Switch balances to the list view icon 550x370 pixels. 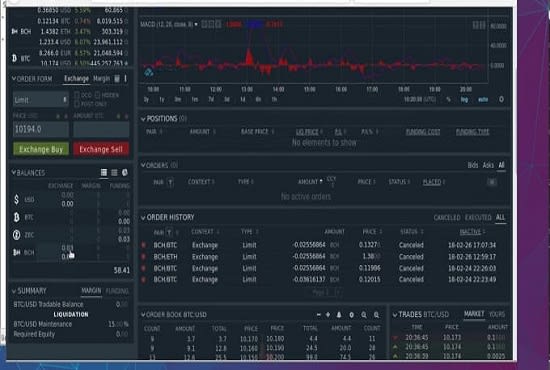(114, 173)
